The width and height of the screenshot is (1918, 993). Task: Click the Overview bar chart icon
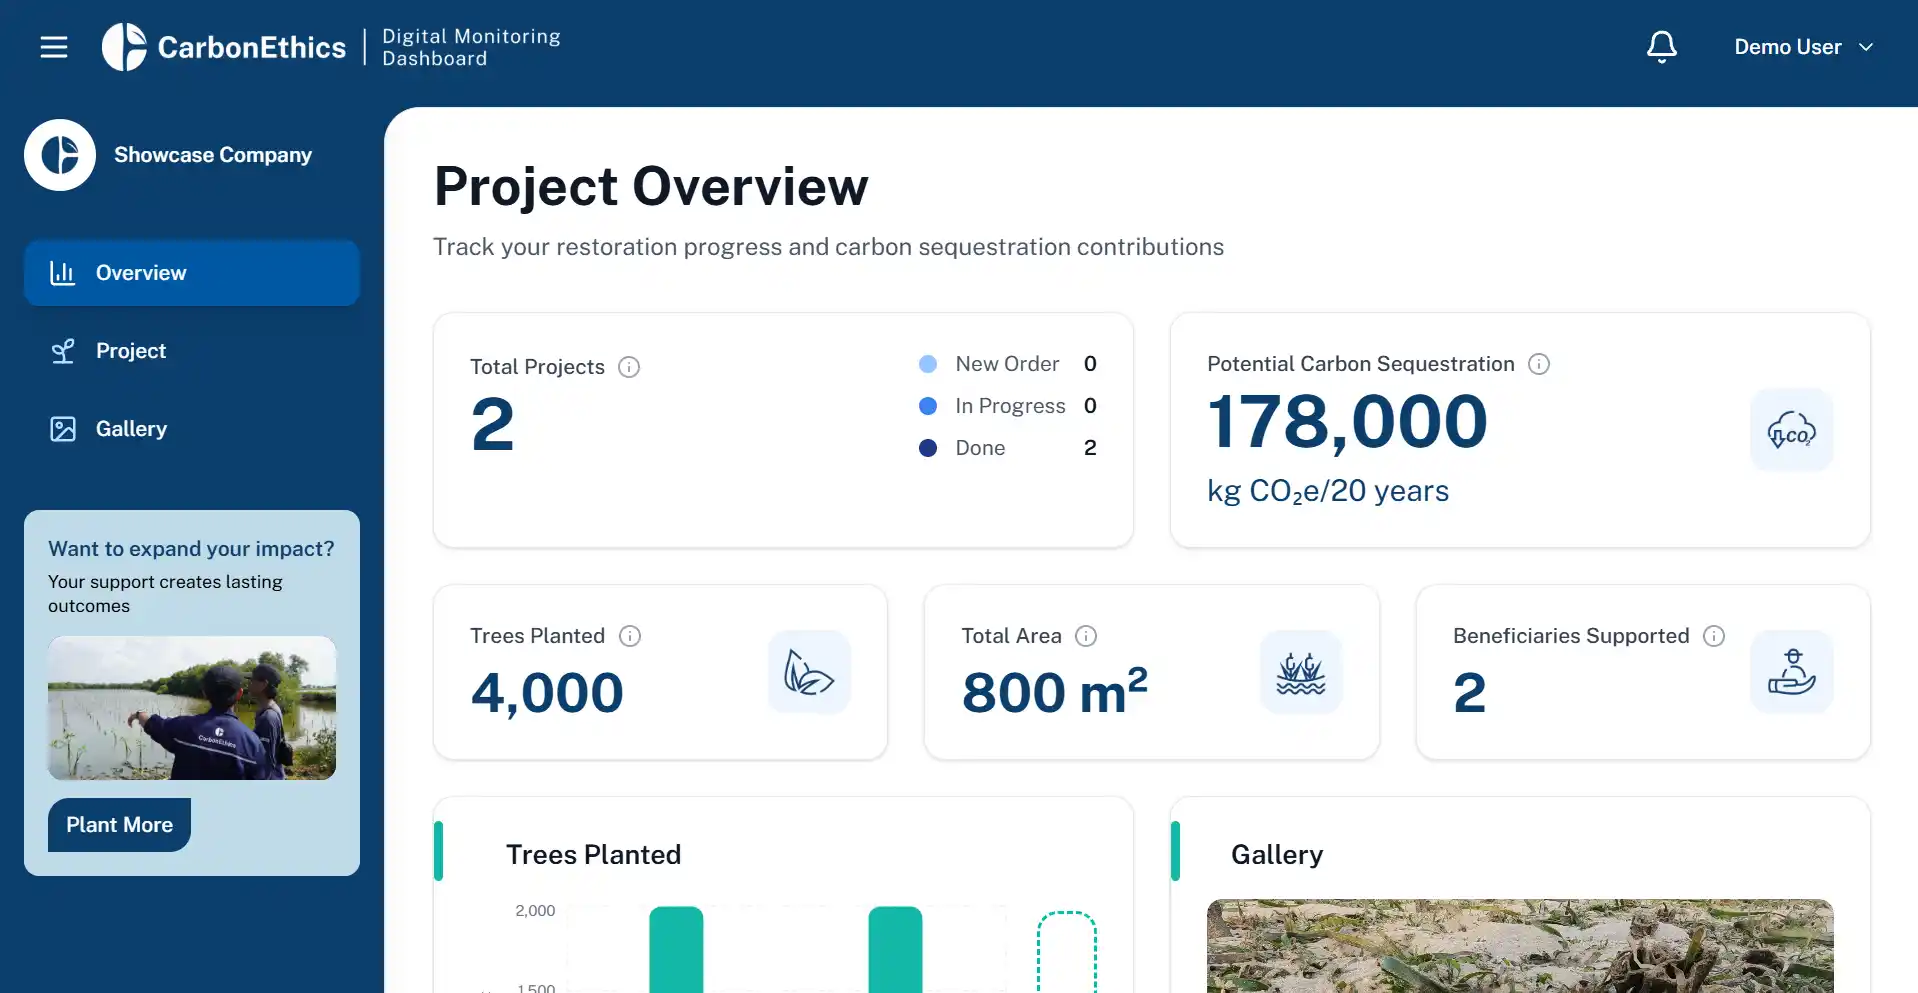63,273
